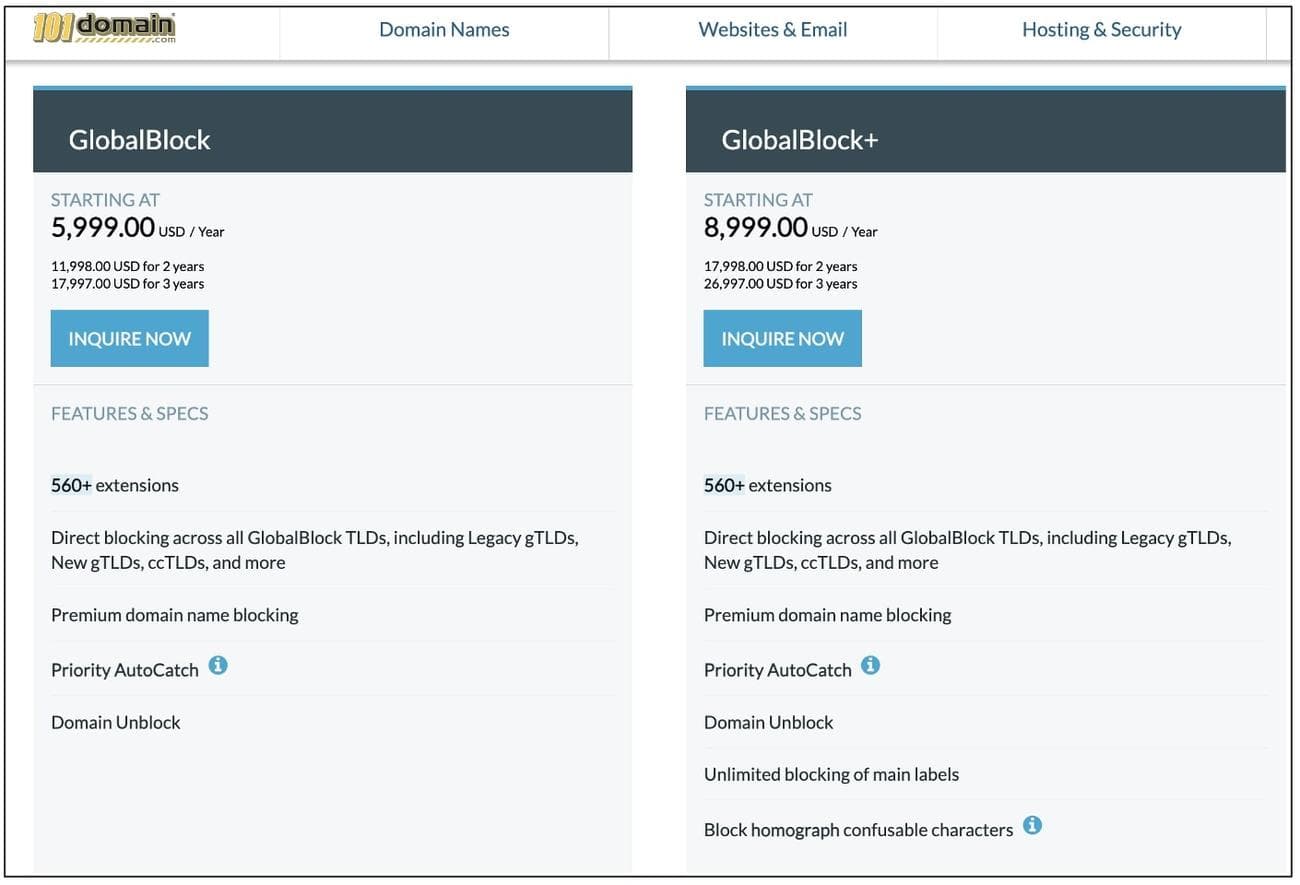Screen dimensions: 1300x885
Task: Open the Domain Names menu
Action: tap(444, 30)
